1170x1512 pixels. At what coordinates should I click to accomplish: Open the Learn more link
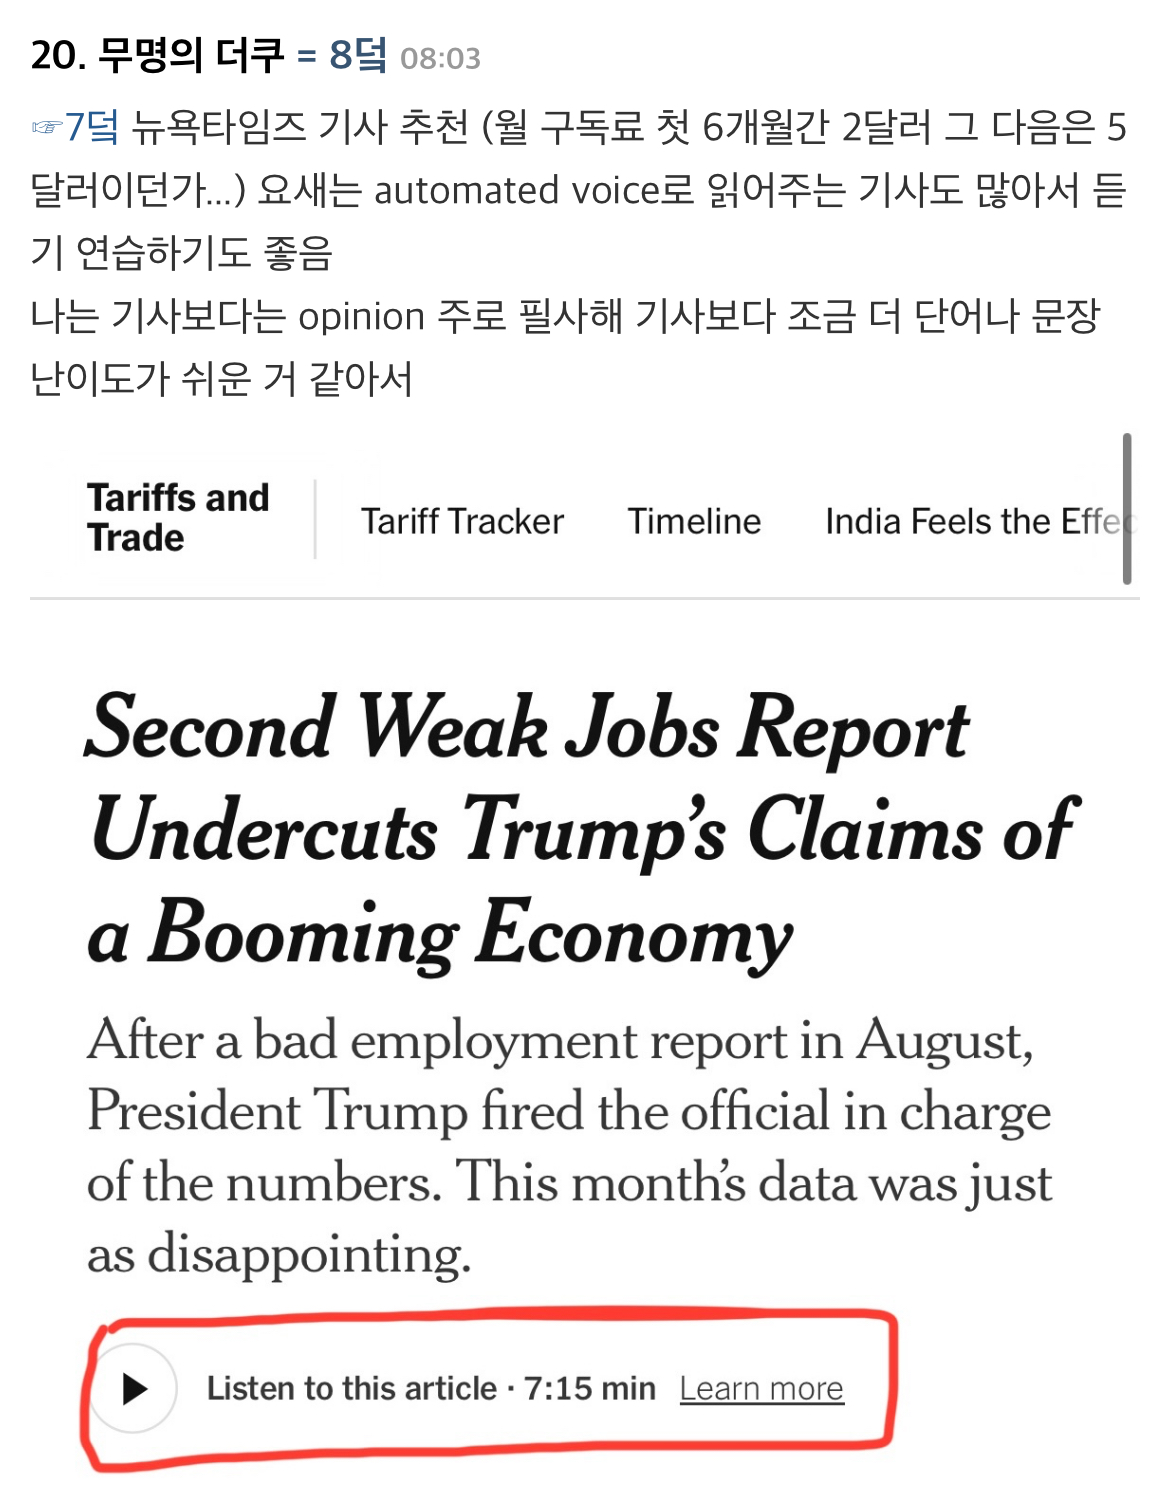[x=761, y=1388]
